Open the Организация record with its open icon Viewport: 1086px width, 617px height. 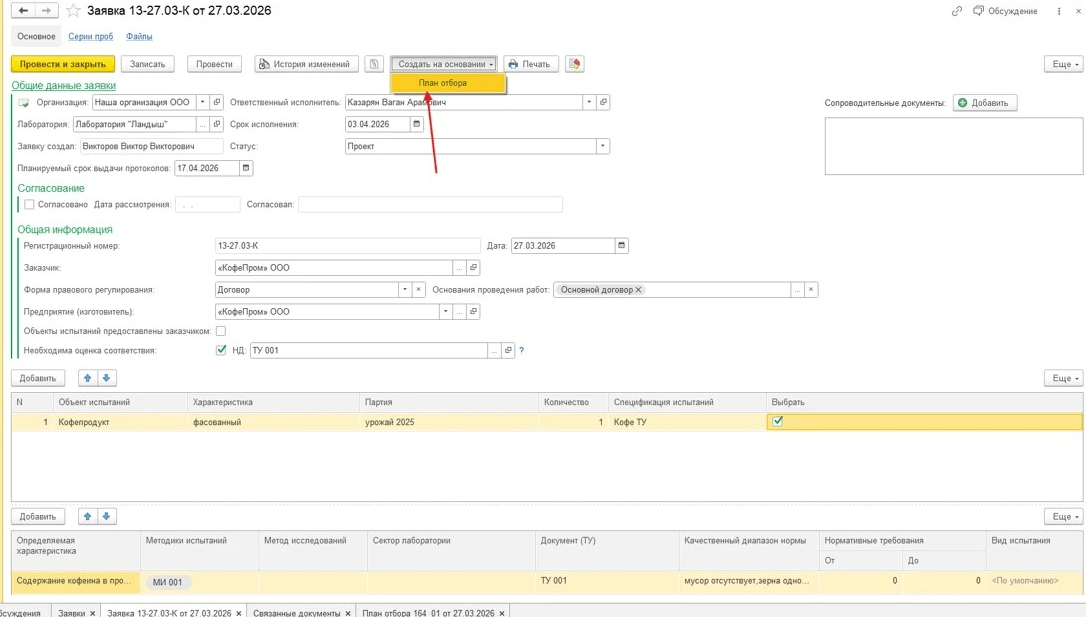(217, 102)
